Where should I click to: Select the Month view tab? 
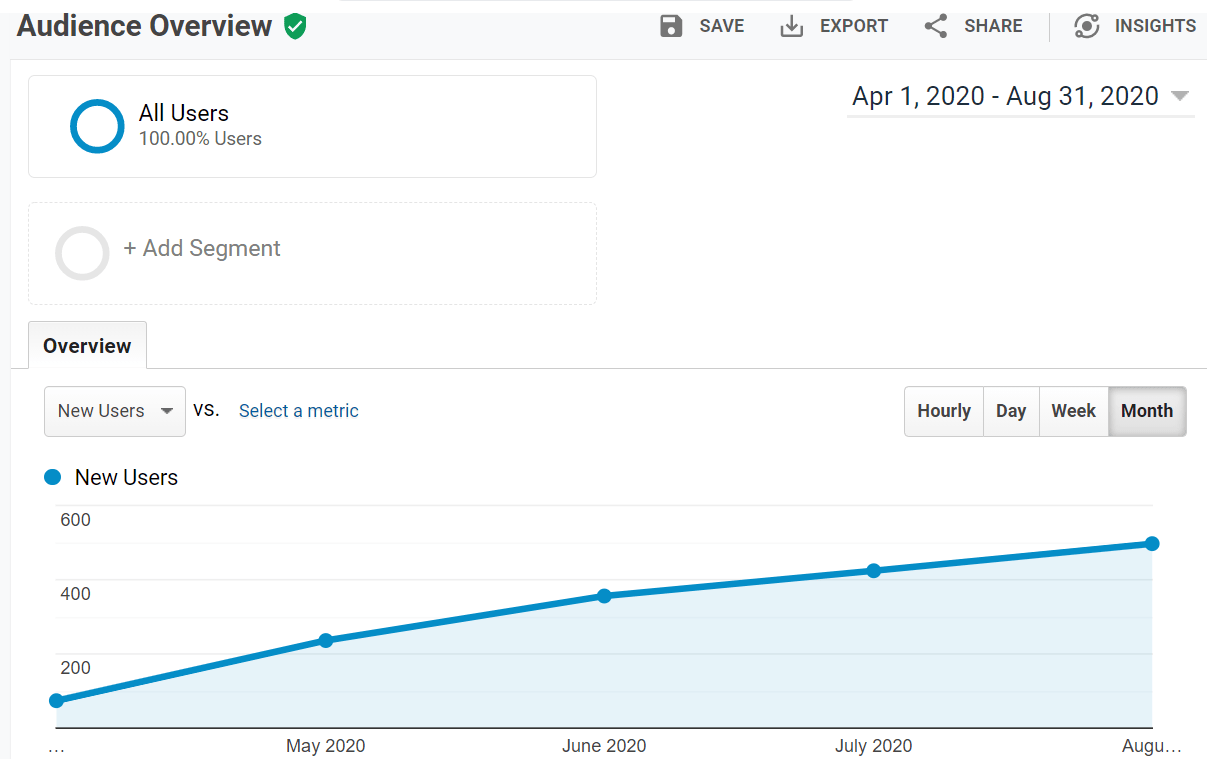(1147, 411)
